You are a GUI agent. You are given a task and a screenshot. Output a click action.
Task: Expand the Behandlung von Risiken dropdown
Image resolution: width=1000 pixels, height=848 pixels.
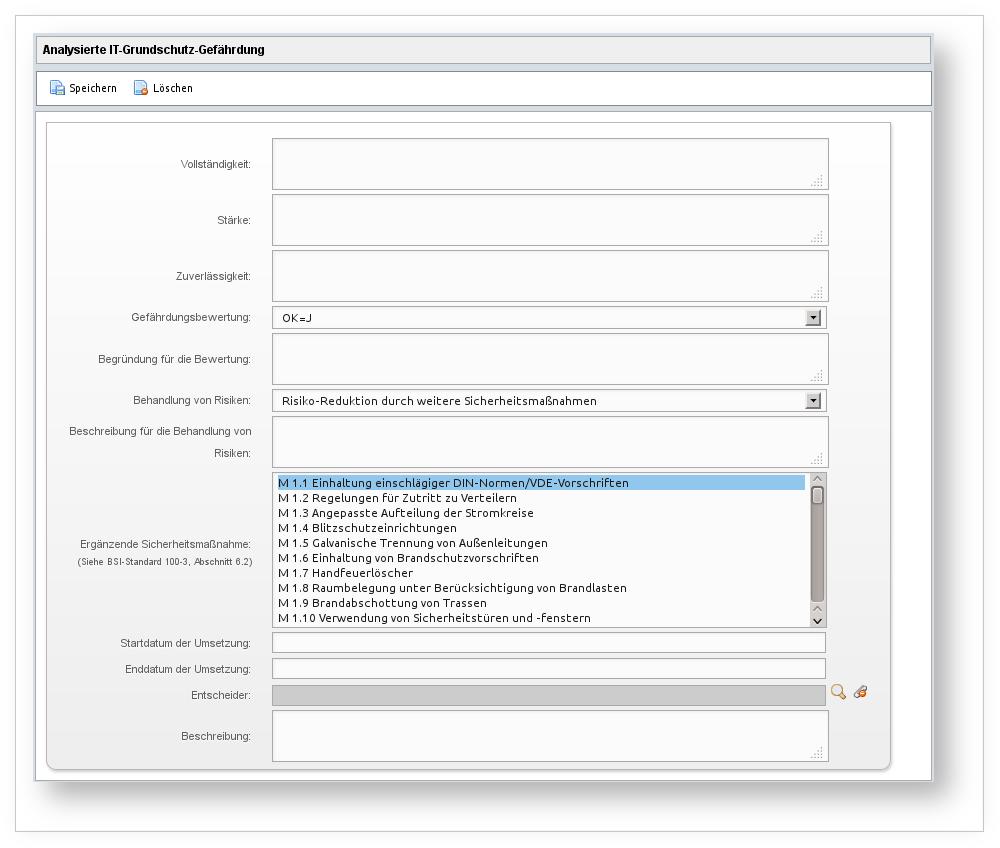[813, 401]
